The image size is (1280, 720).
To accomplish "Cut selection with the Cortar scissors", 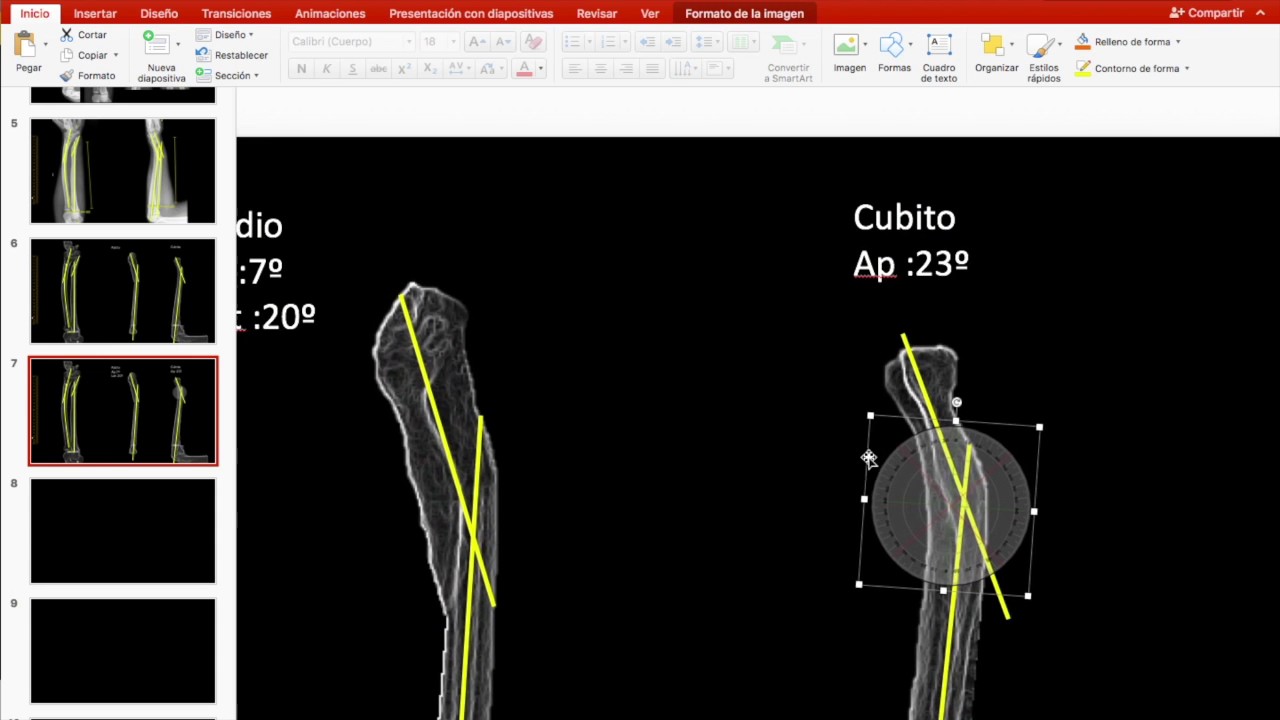I will click(x=82, y=35).
